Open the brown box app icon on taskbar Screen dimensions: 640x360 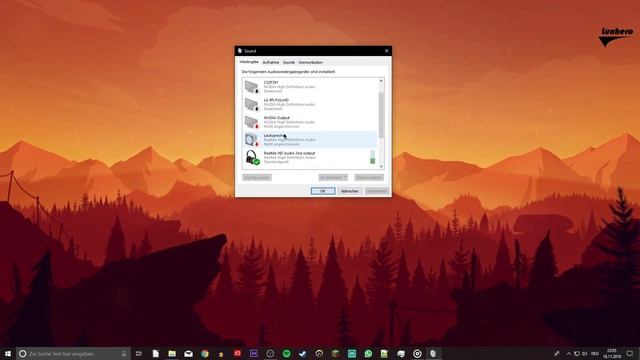pyautogui.click(x=336, y=354)
